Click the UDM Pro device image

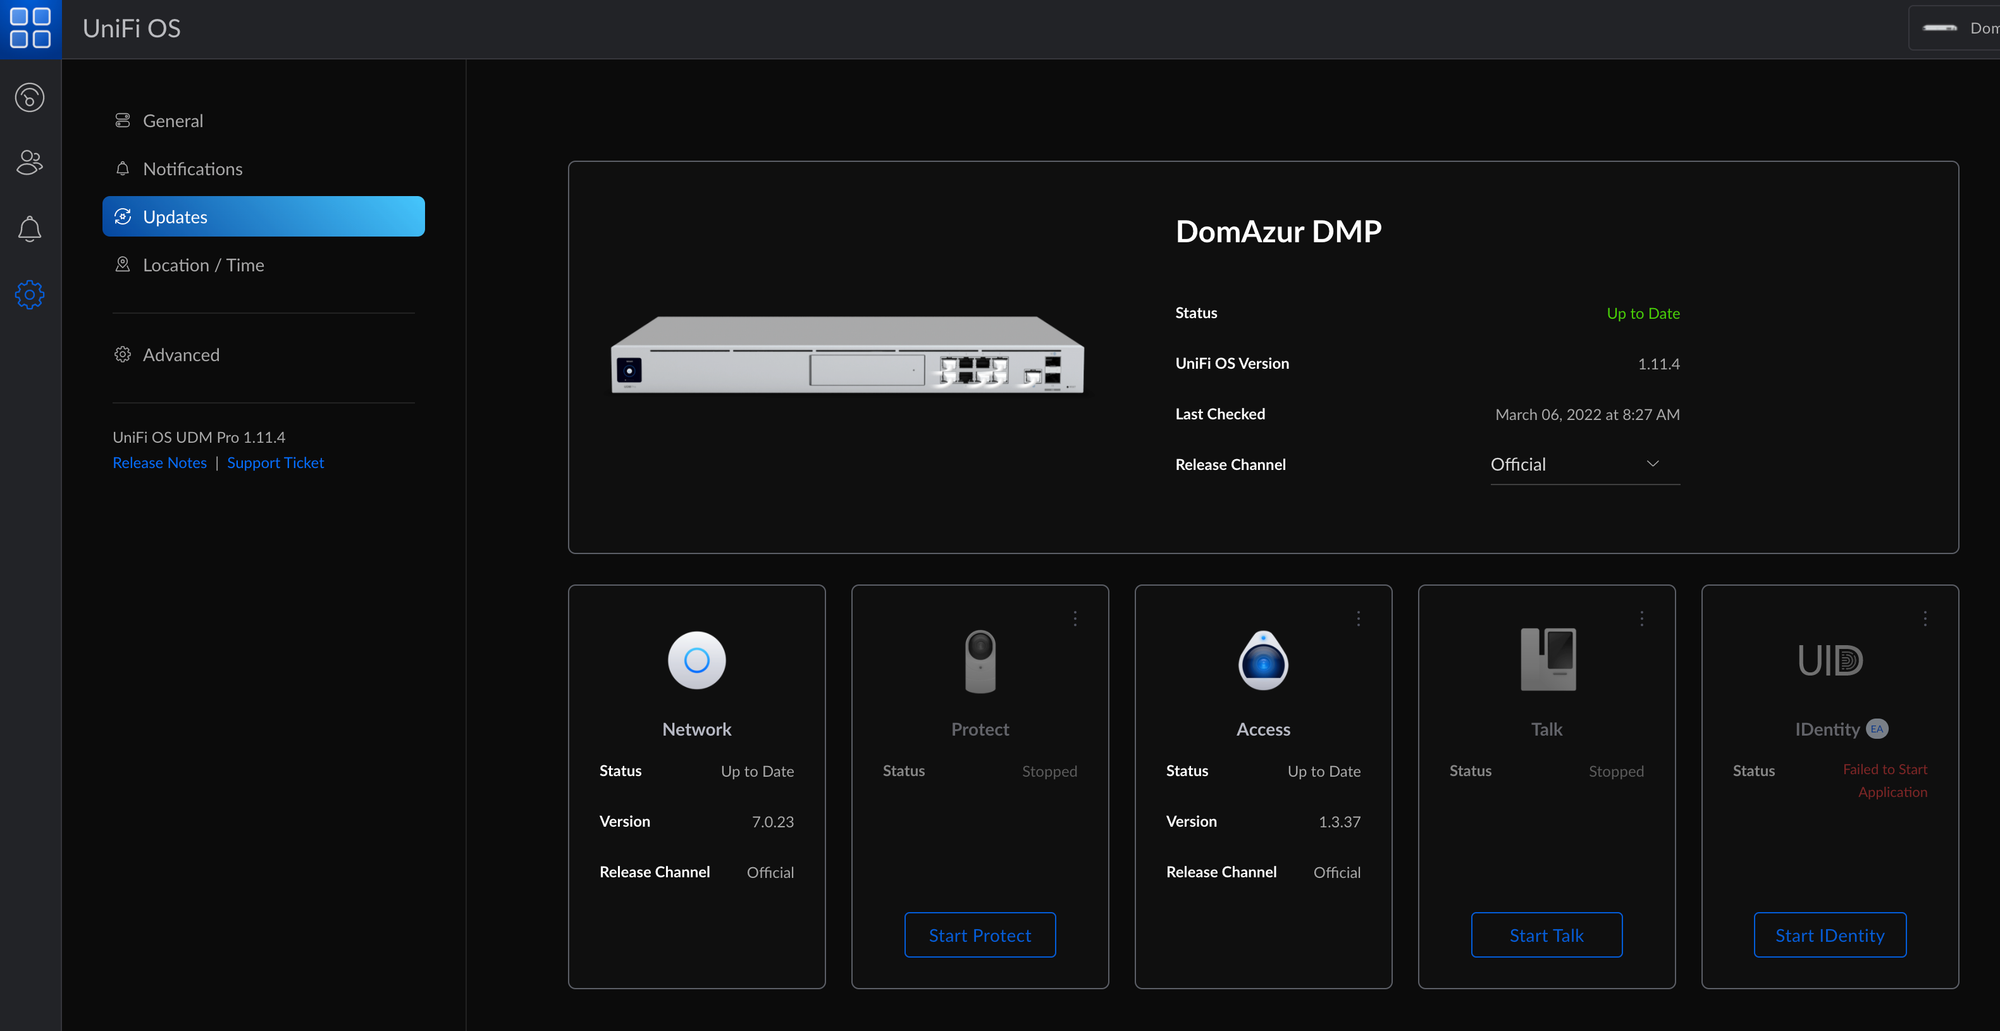pos(847,355)
